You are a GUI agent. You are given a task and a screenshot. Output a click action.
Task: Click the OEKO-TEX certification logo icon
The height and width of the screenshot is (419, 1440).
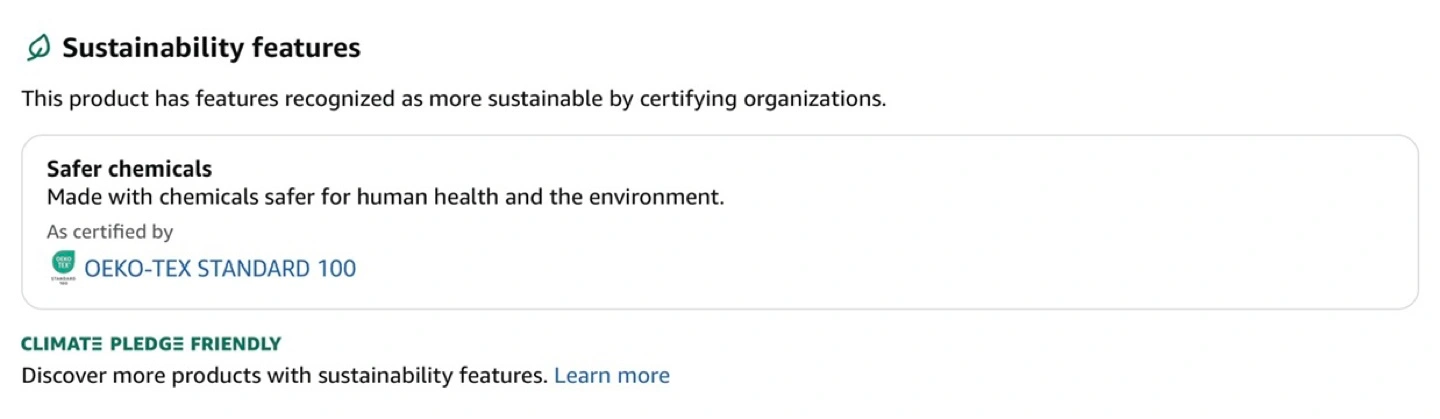[x=62, y=267]
